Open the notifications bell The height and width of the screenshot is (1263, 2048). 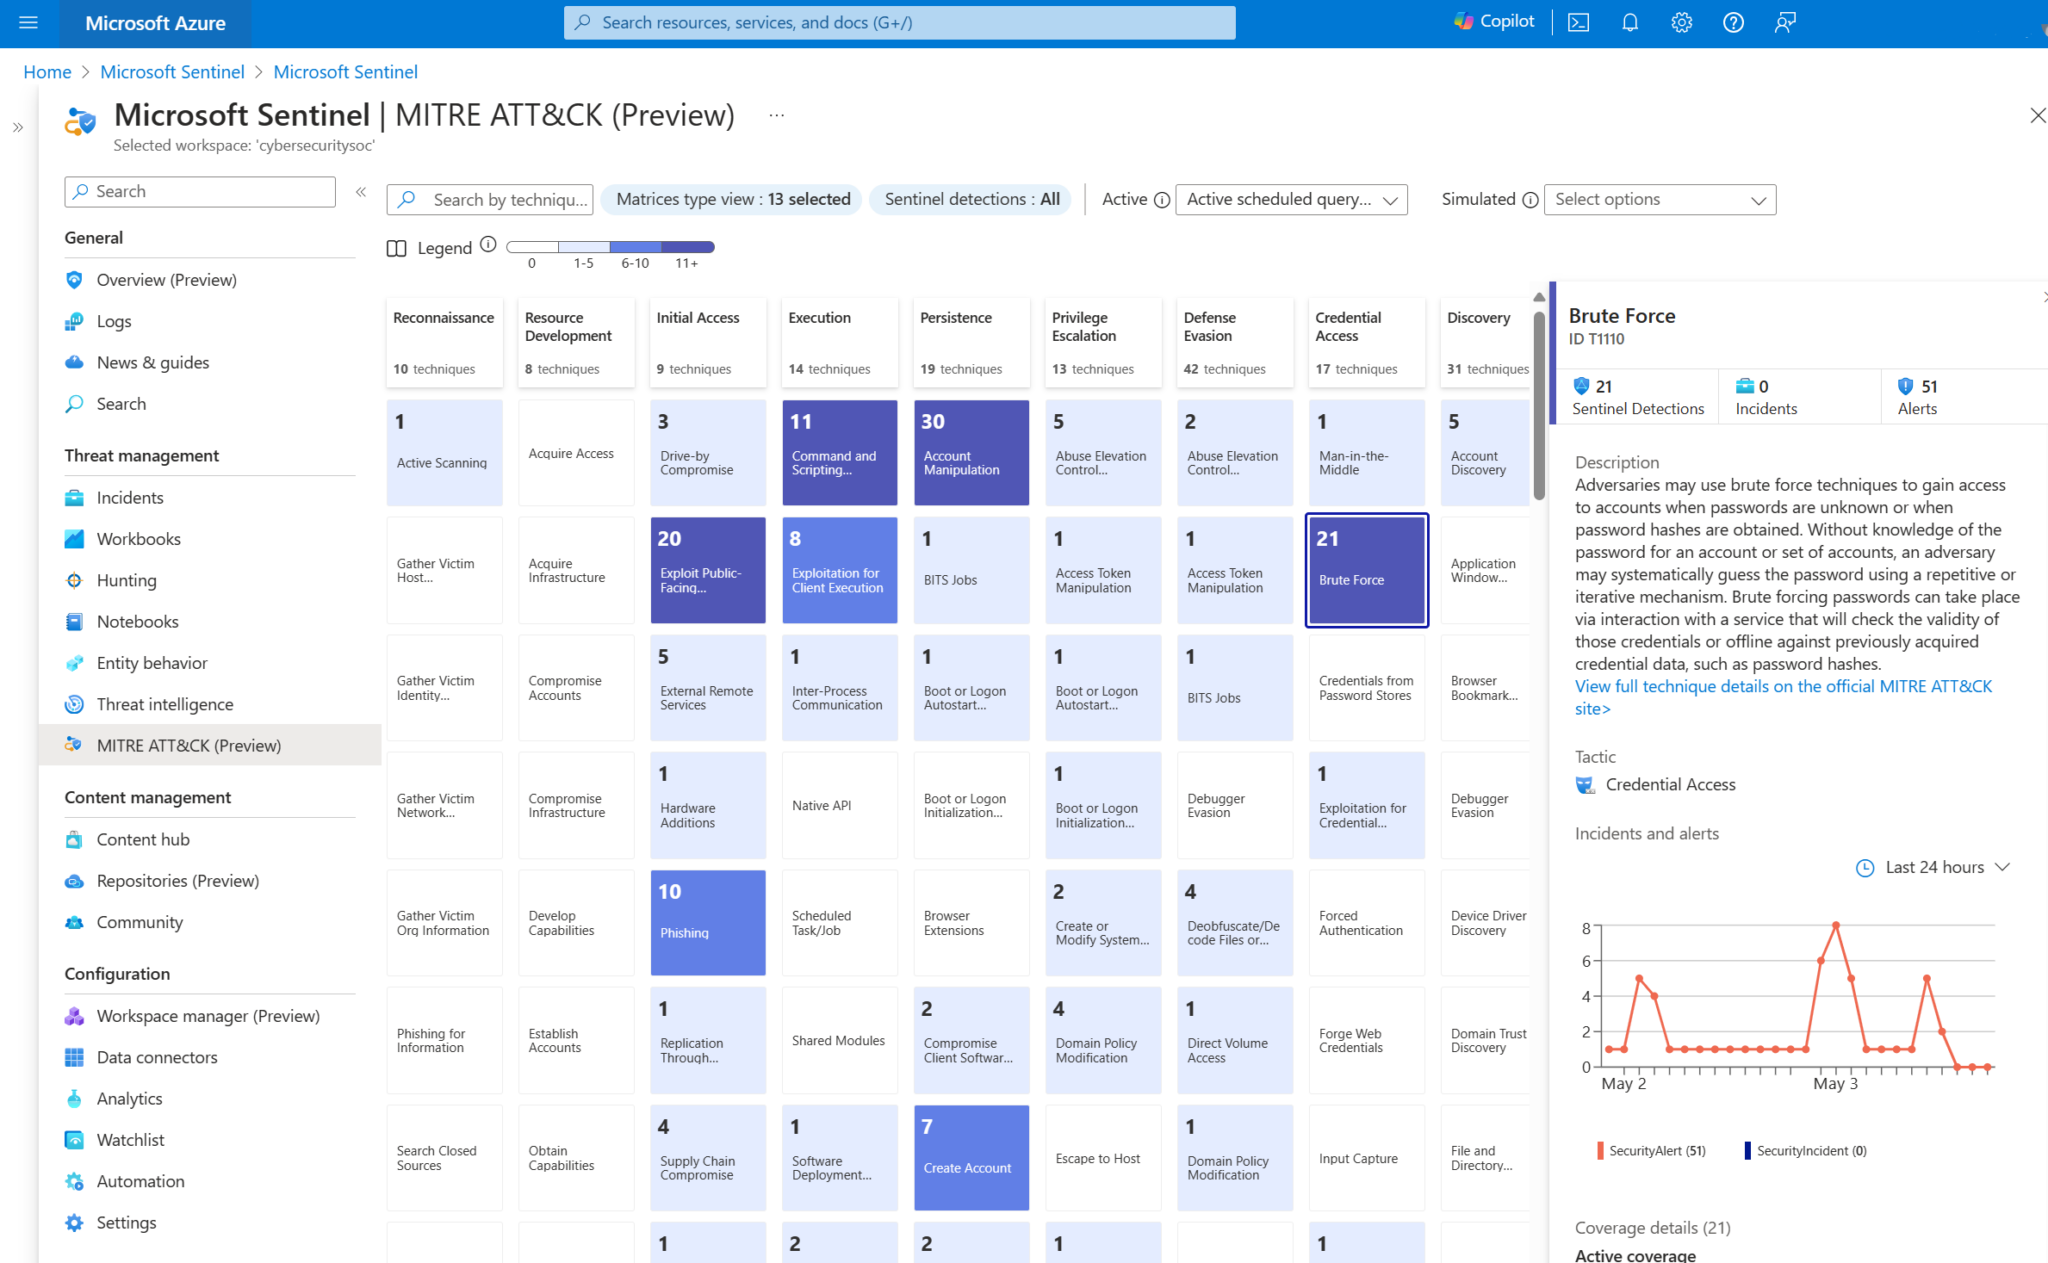1630,22
